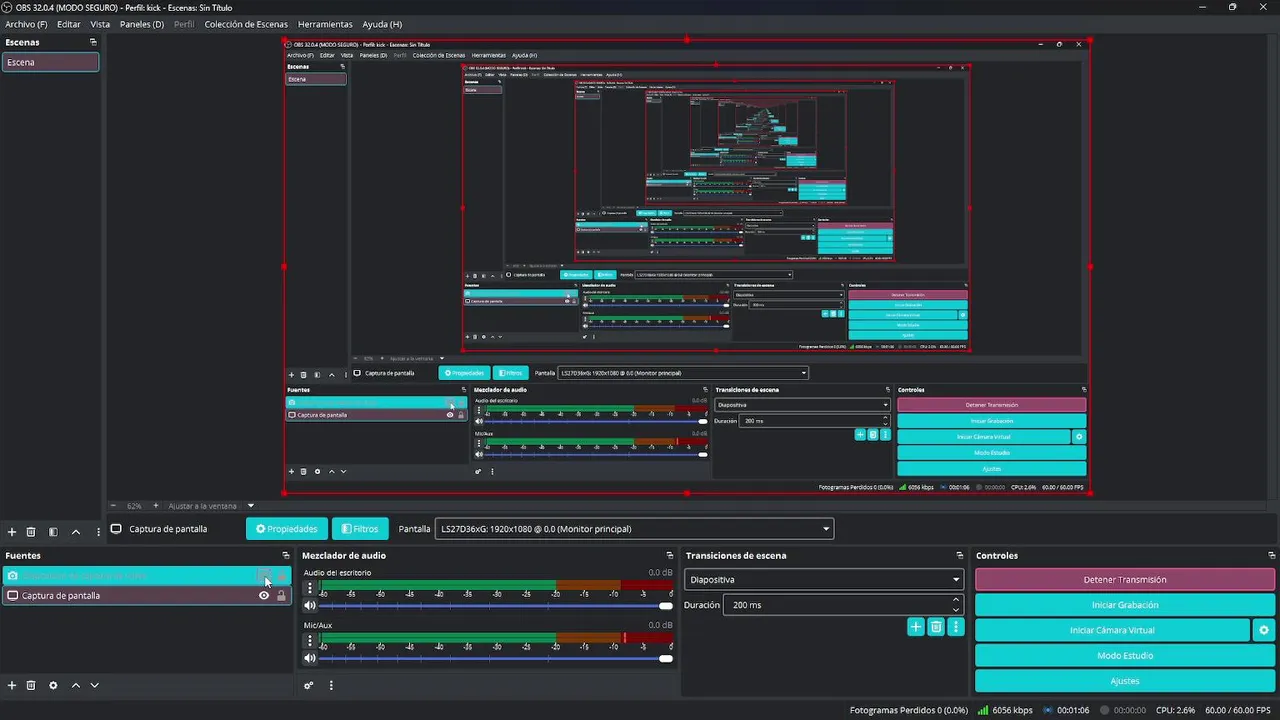Open the Herramientas menu
1280x720 pixels.
coord(325,24)
